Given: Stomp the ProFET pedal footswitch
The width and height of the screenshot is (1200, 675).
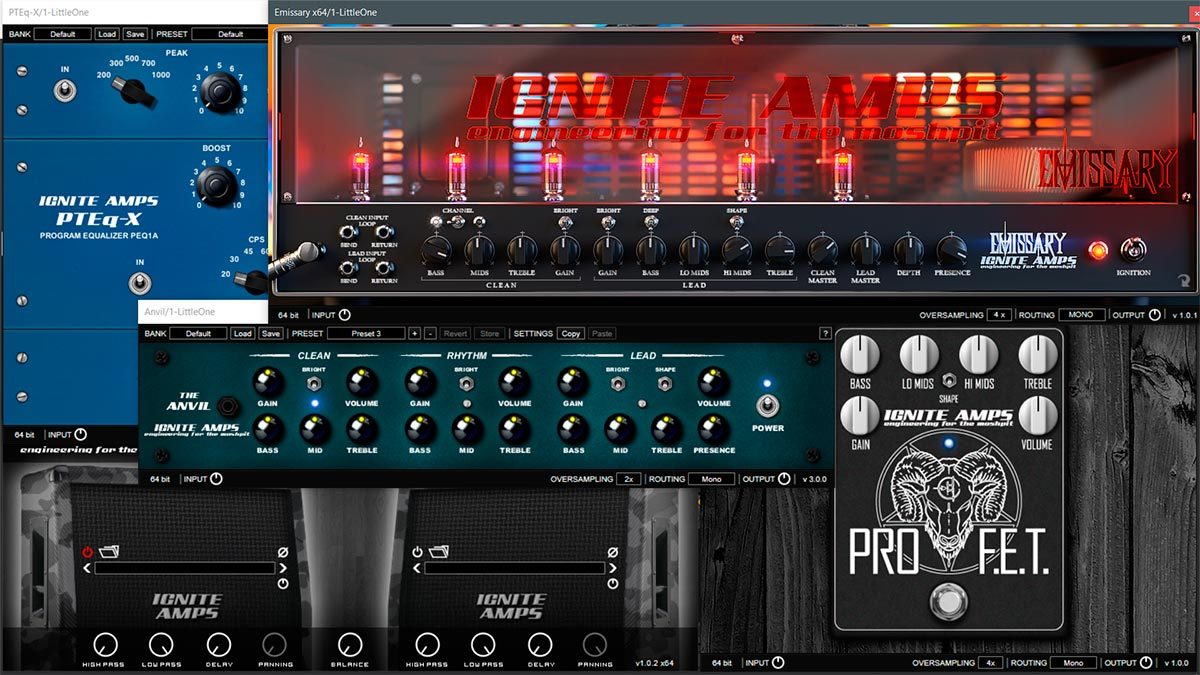Looking at the screenshot, I should (947, 604).
